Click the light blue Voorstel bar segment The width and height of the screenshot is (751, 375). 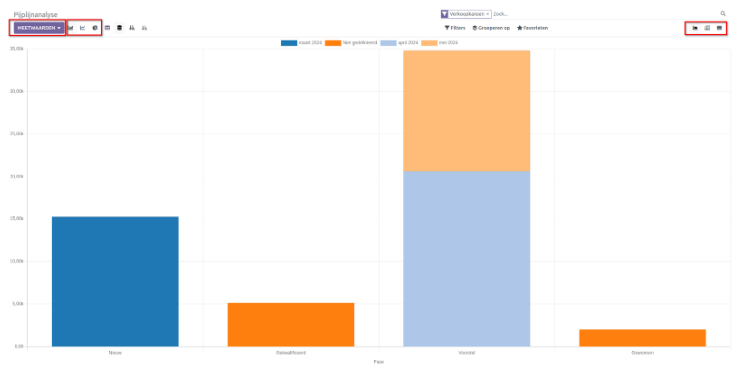click(x=467, y=259)
